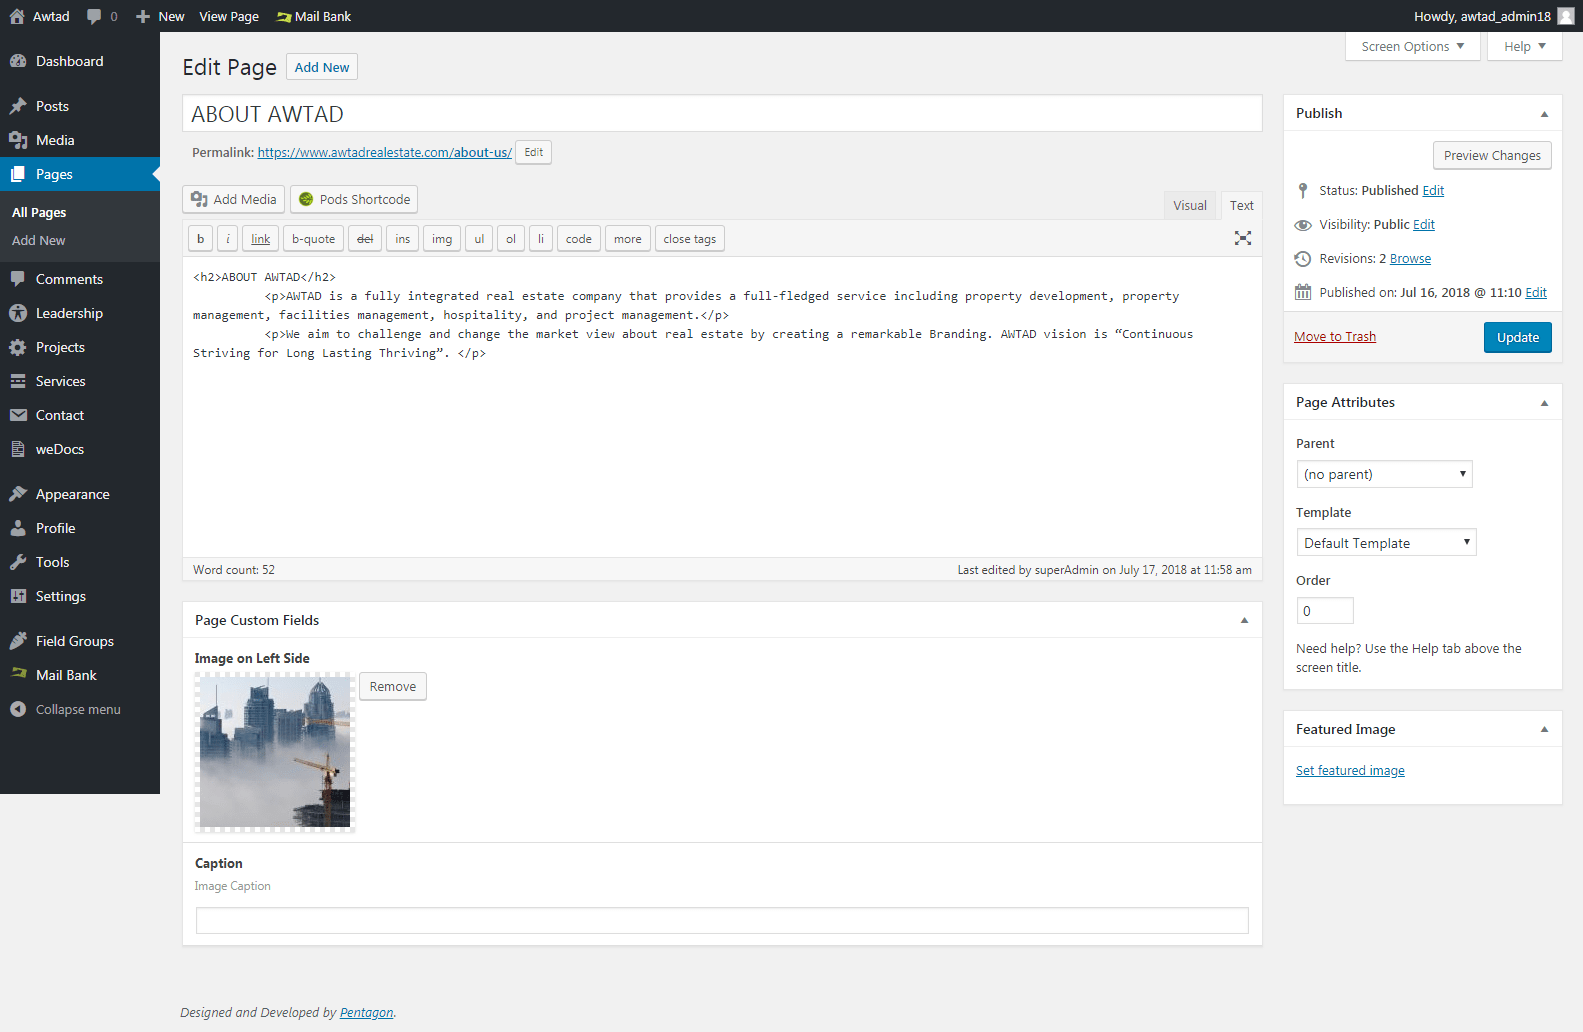The height and width of the screenshot is (1032, 1583).
Task: Collapse the Featured Image panel
Action: click(1544, 730)
